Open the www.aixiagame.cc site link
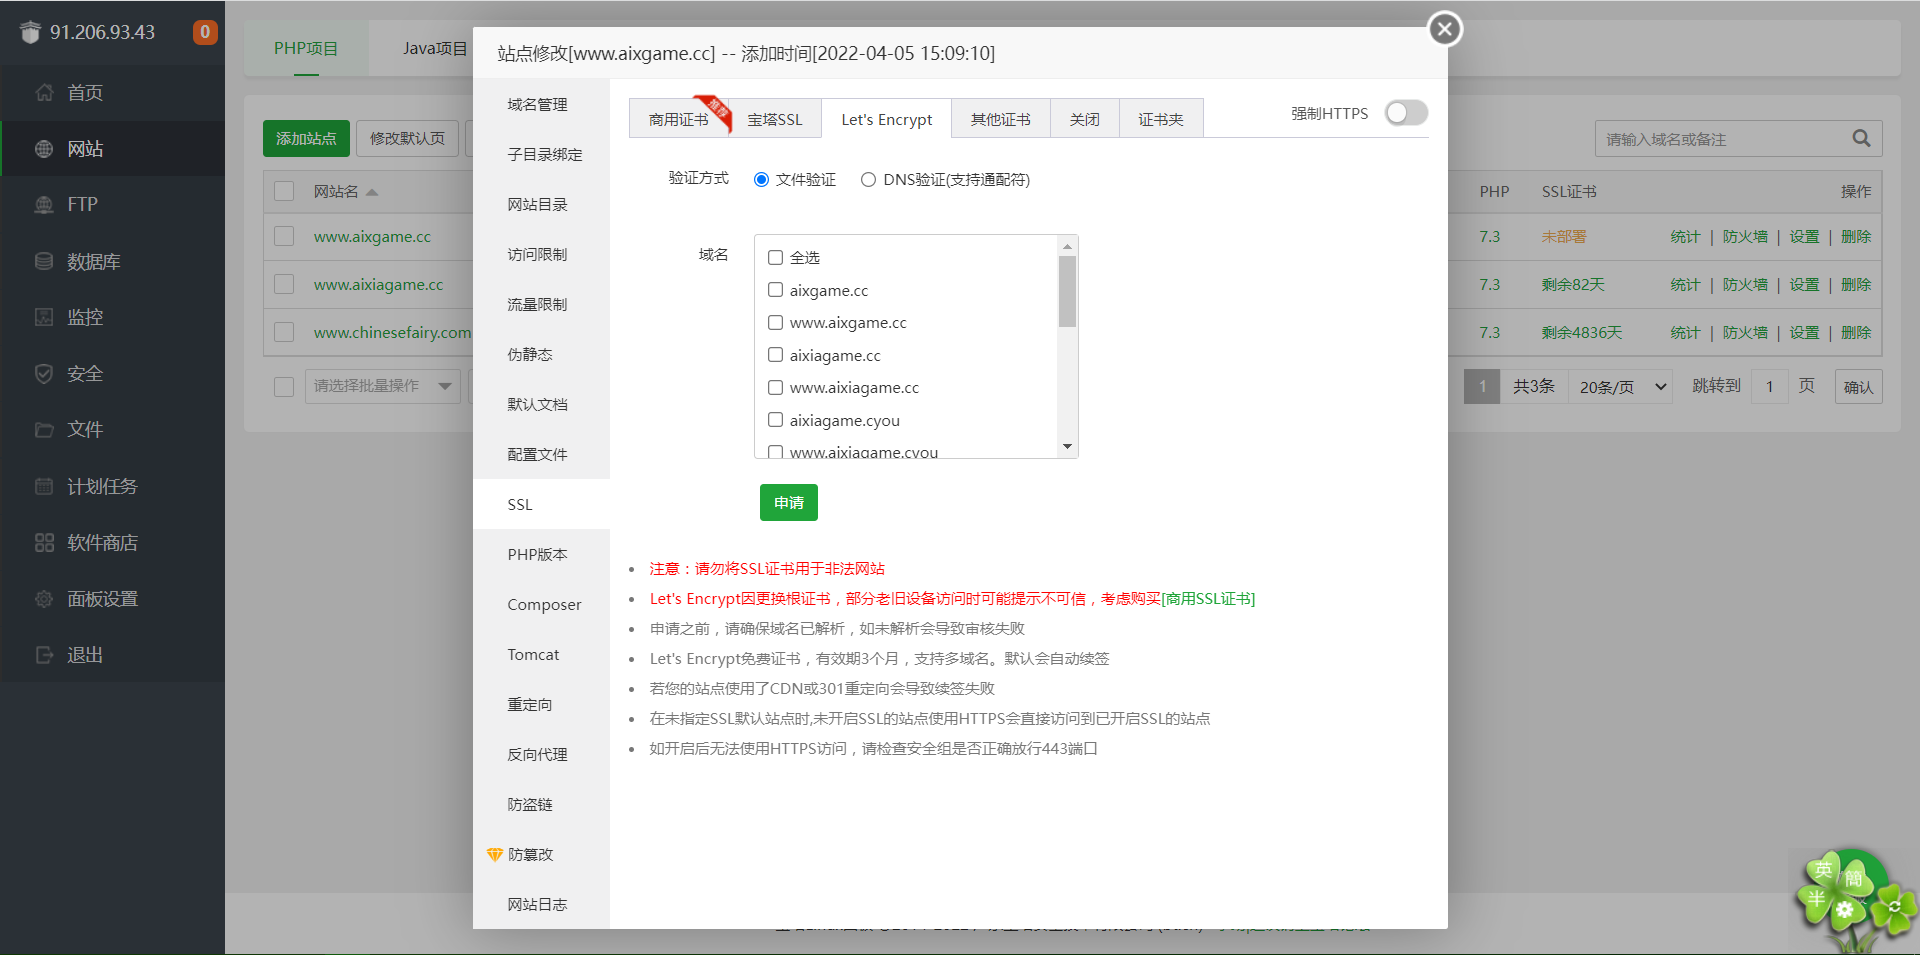Screen dimensions: 1920x955 378,284
